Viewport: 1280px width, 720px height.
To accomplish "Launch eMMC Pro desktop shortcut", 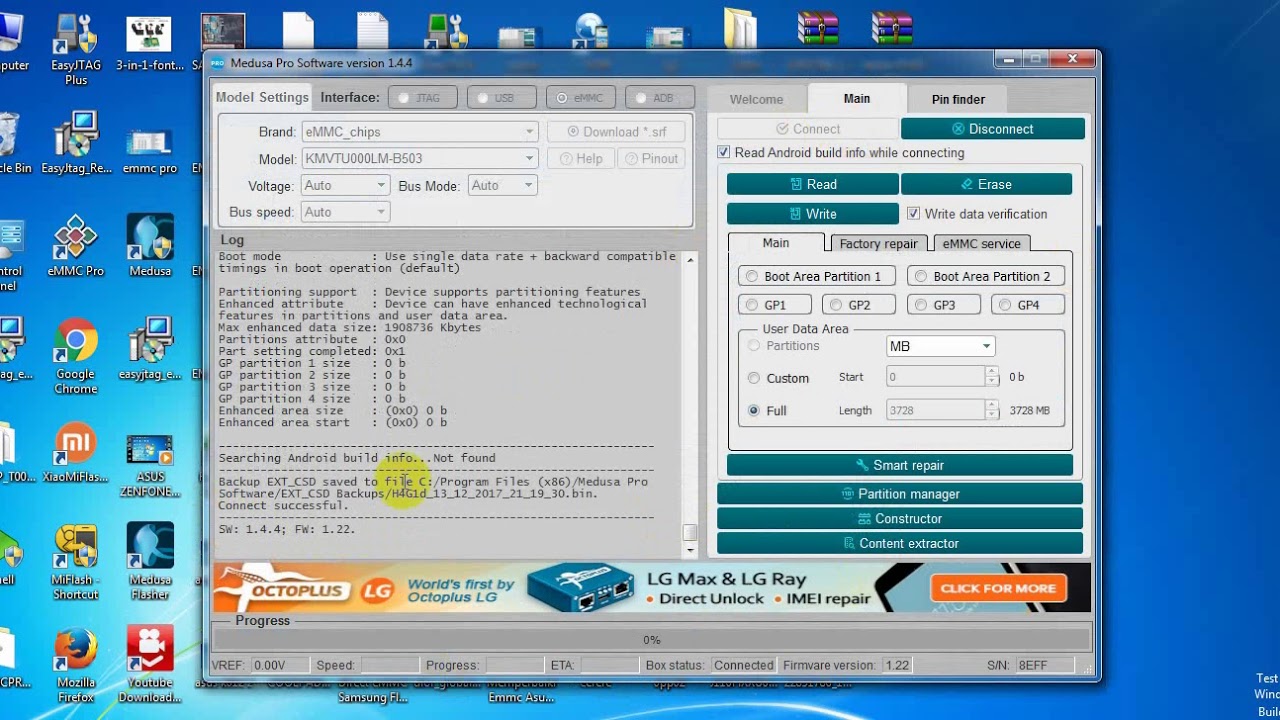I will click(x=76, y=246).
